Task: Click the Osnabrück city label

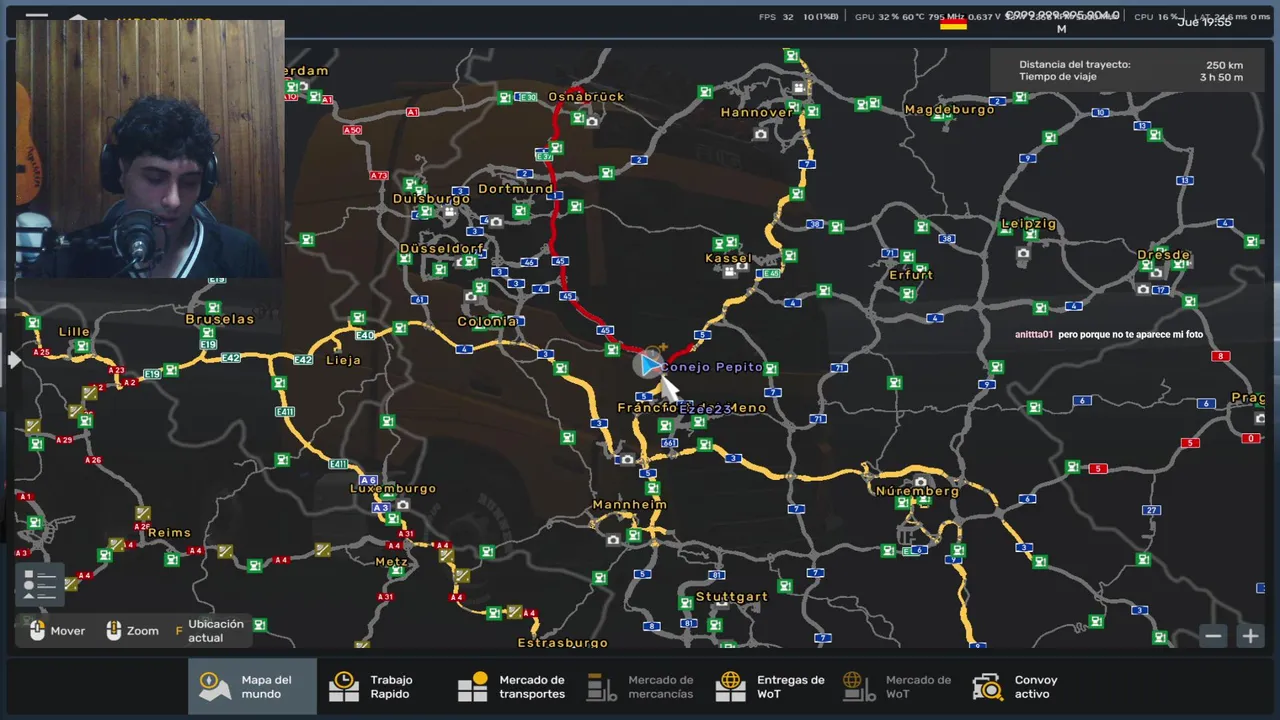Action: (586, 97)
